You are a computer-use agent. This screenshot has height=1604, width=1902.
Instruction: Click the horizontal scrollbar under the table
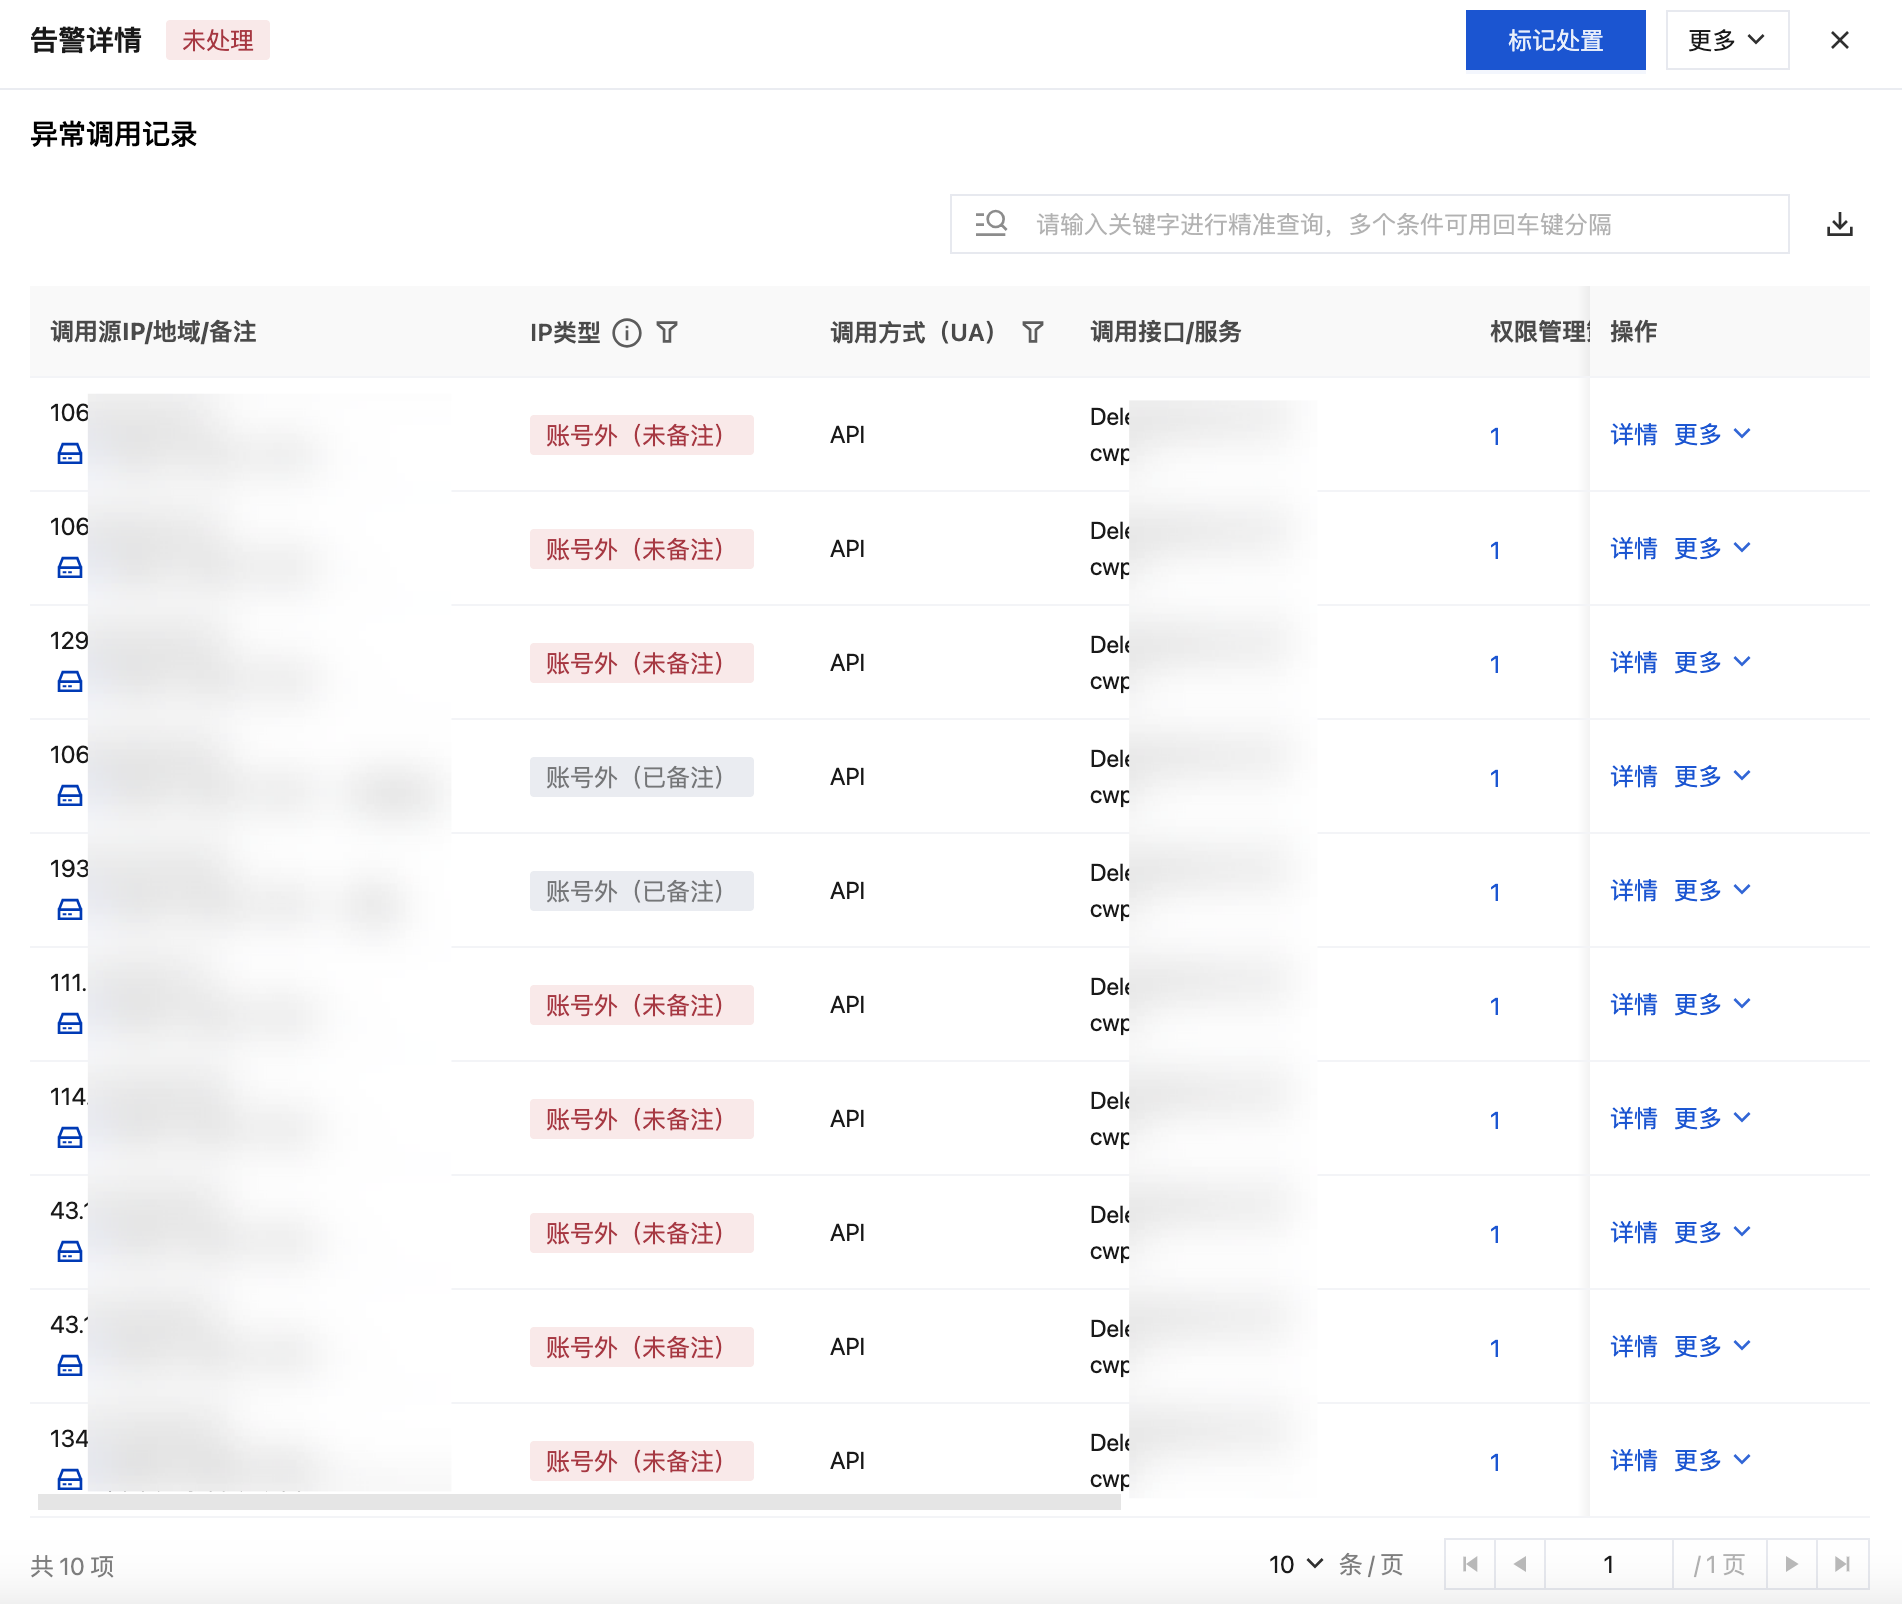coord(578,1502)
